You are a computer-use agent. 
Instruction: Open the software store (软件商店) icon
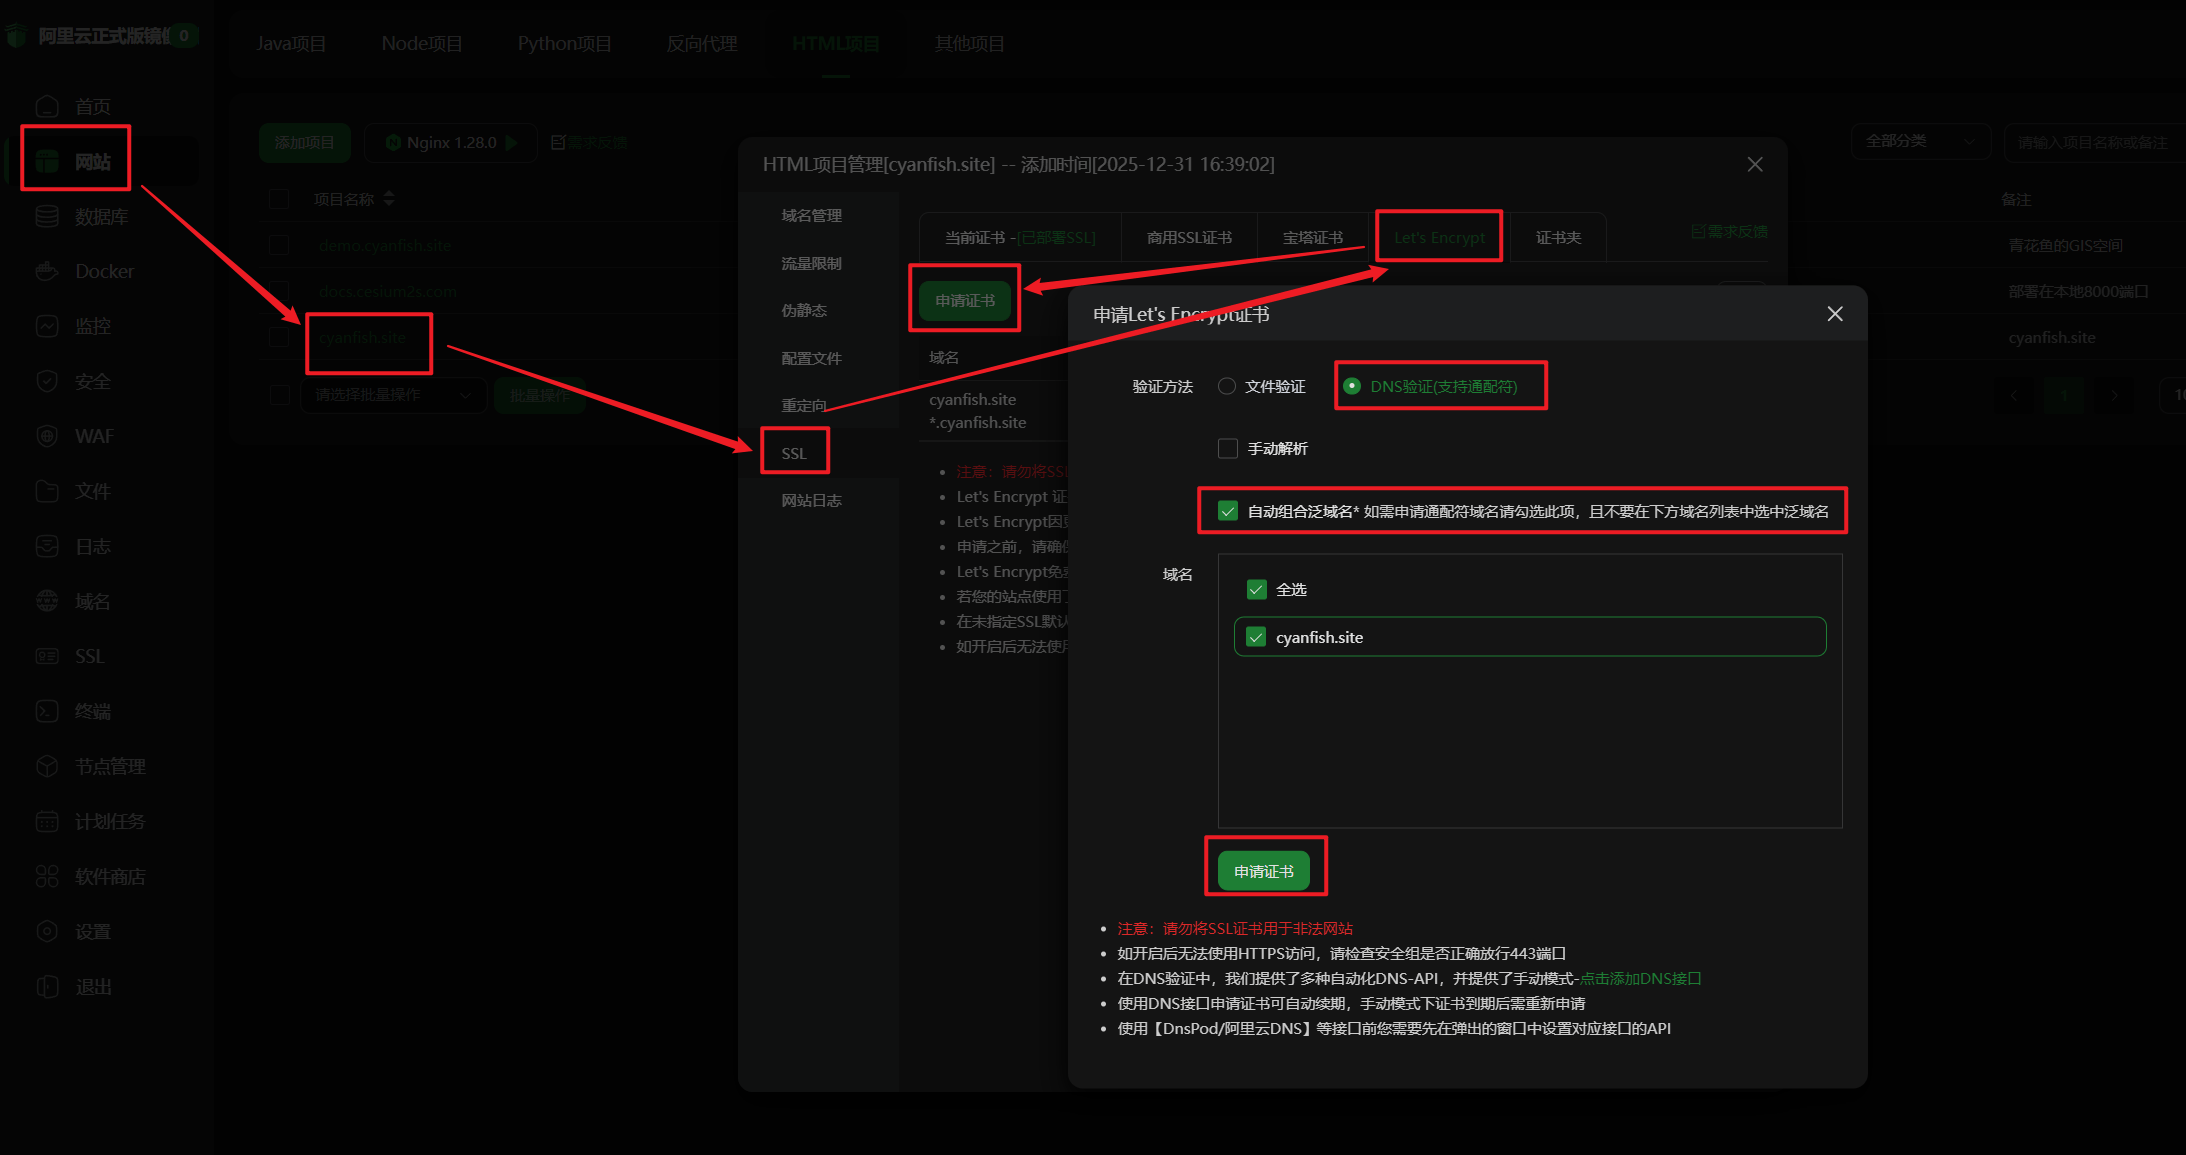(47, 876)
